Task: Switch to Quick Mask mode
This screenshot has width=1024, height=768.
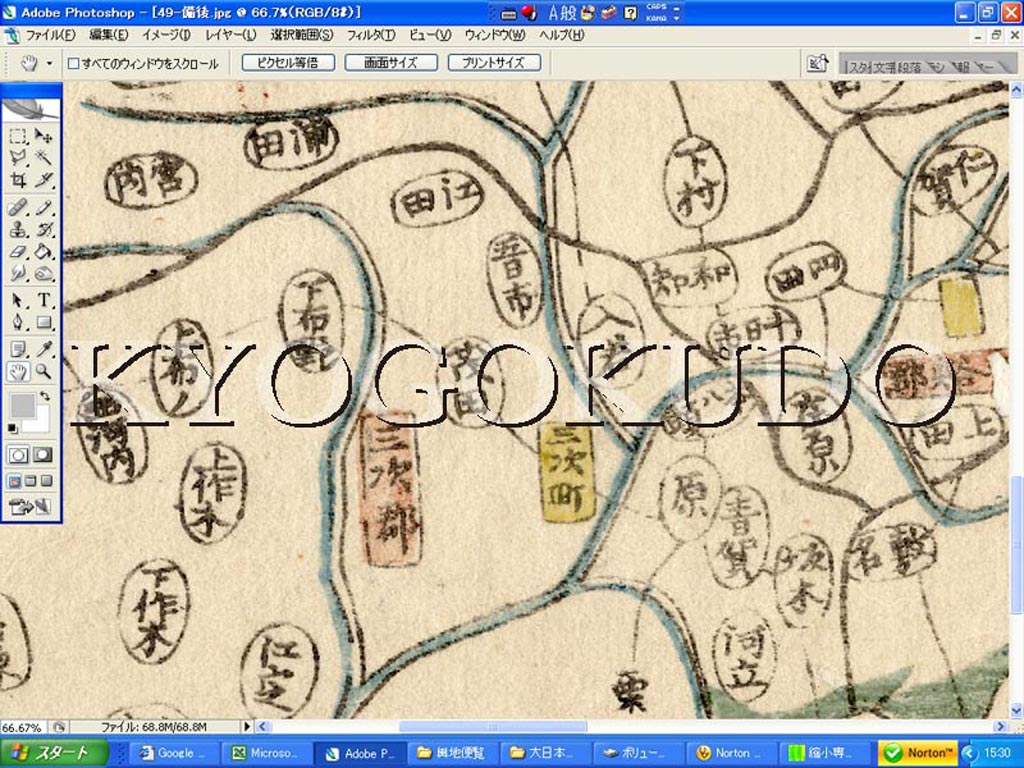Action: [43, 455]
